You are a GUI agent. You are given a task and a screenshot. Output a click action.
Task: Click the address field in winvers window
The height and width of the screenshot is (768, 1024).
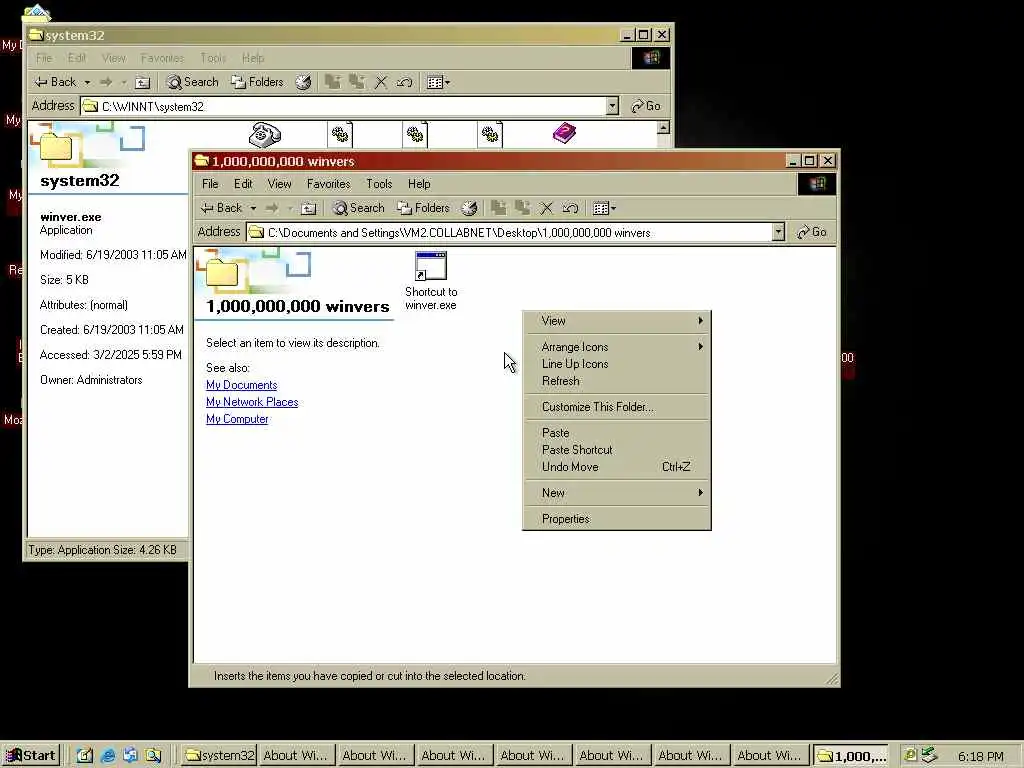tap(509, 232)
